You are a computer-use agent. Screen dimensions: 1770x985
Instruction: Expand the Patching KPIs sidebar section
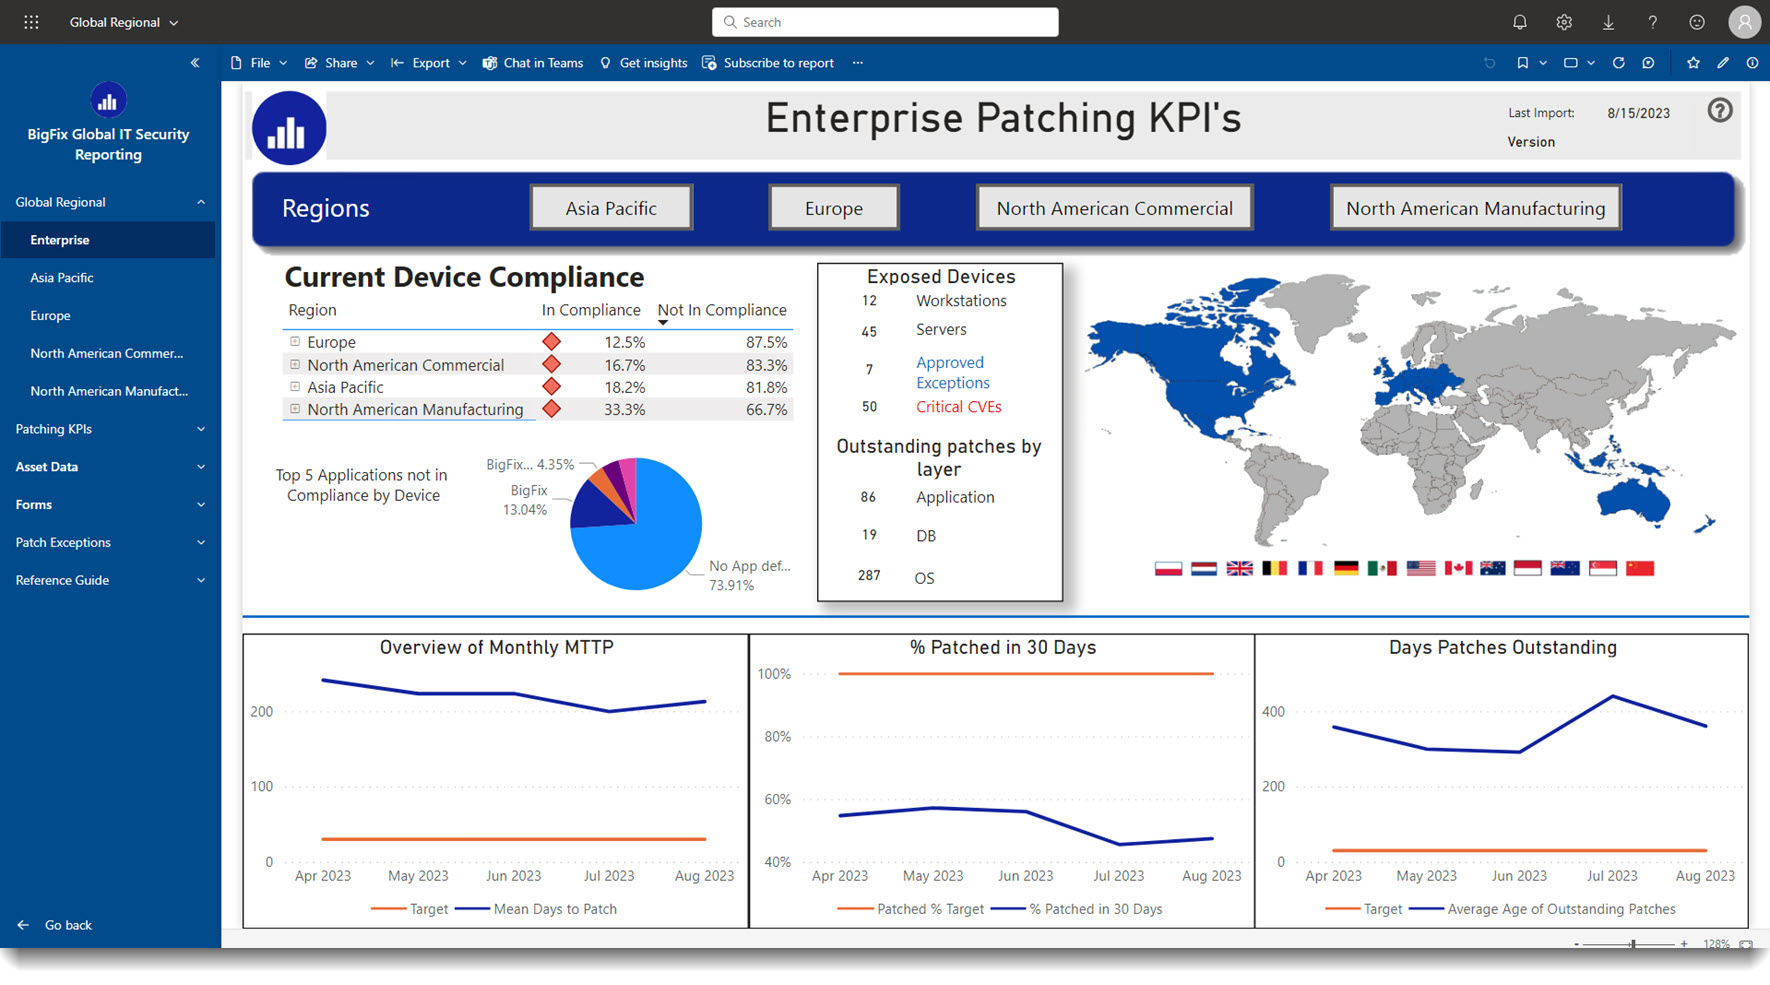coord(108,429)
